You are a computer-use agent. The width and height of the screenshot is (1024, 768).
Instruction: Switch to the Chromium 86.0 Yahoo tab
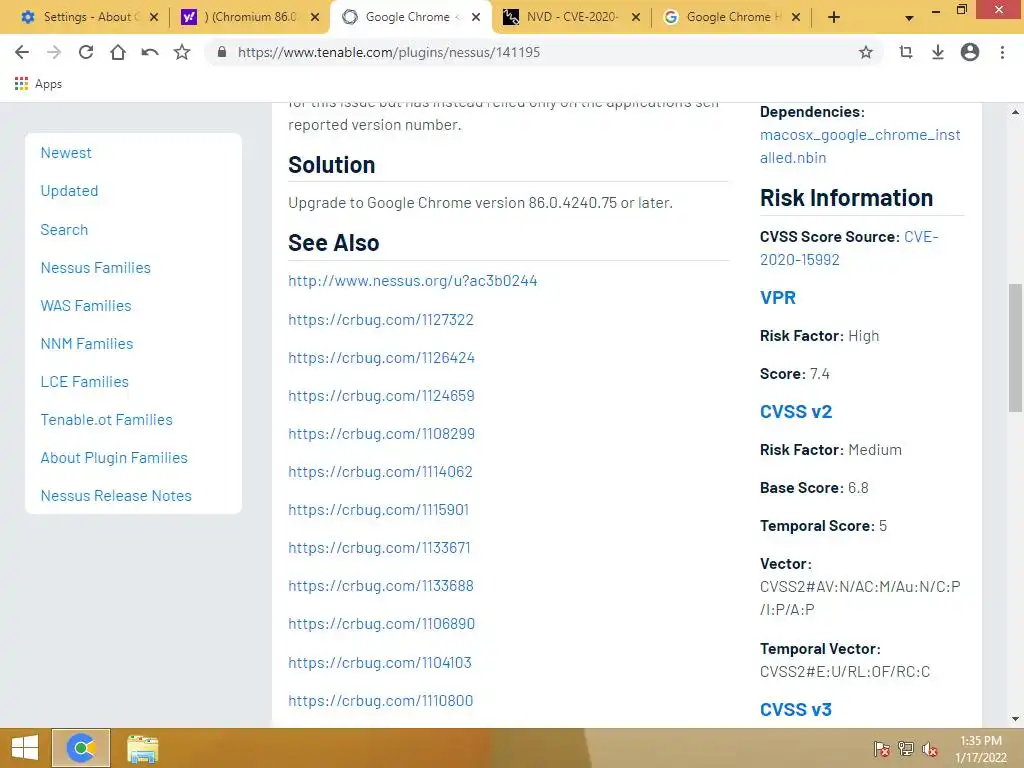pyautogui.click(x=249, y=17)
